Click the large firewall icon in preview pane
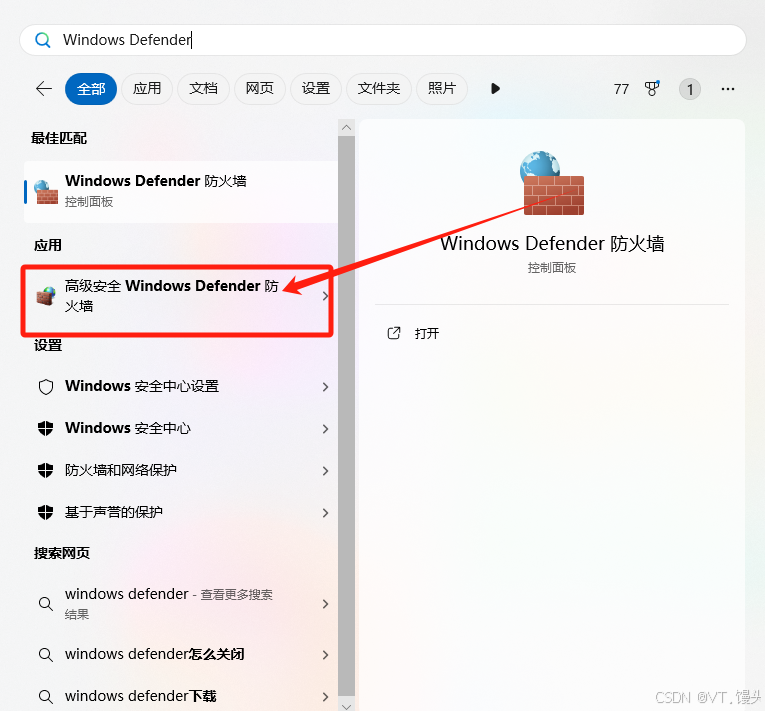Viewport: 765px width, 711px height. click(x=552, y=183)
